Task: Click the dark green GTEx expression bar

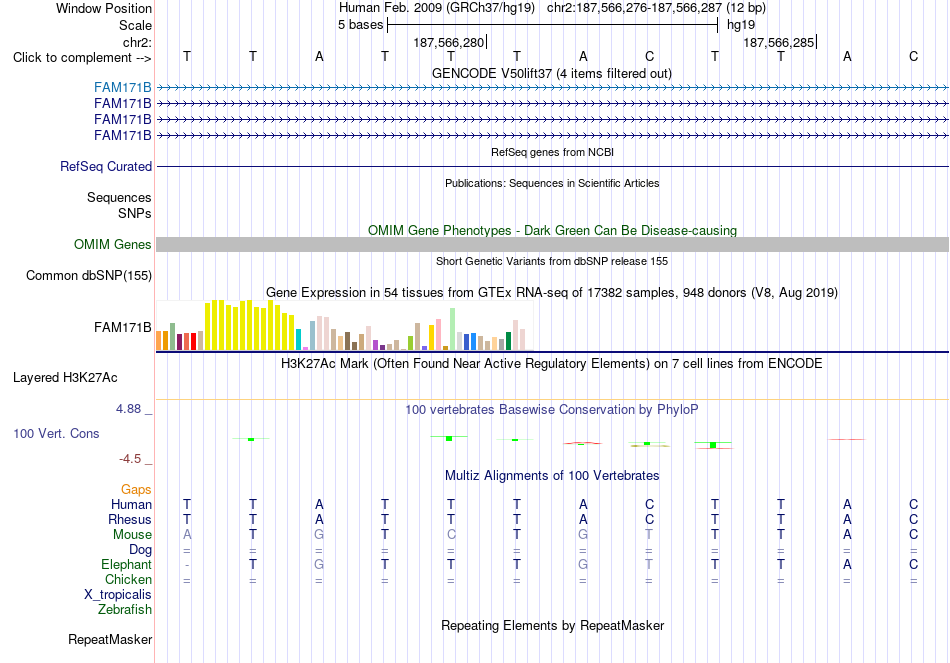Action: (508, 341)
